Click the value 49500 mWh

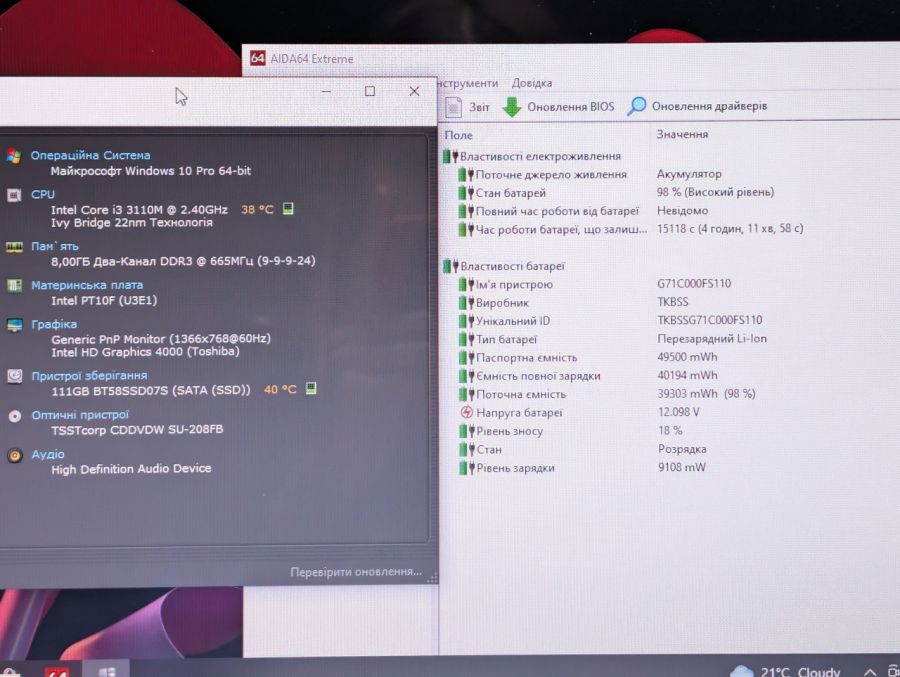687,357
